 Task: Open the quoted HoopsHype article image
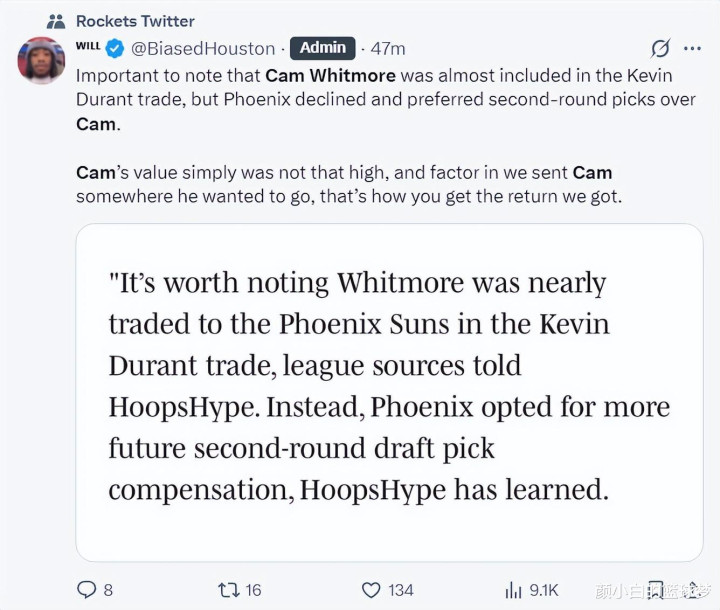coord(389,390)
